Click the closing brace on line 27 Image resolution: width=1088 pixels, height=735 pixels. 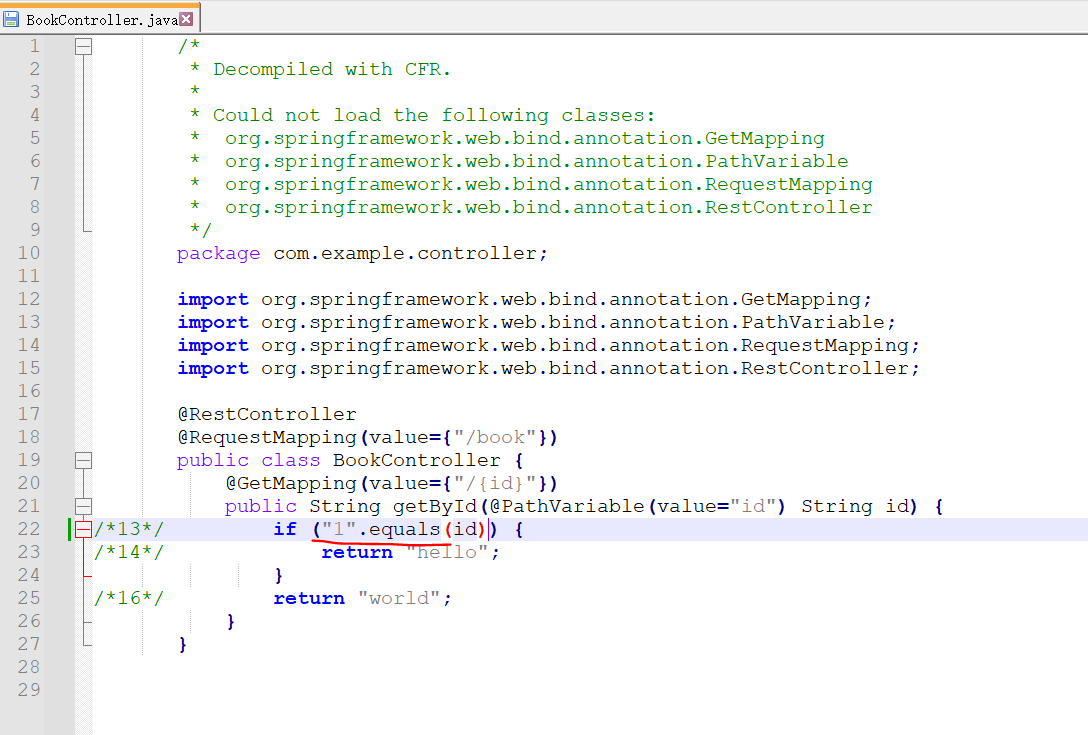click(x=182, y=644)
